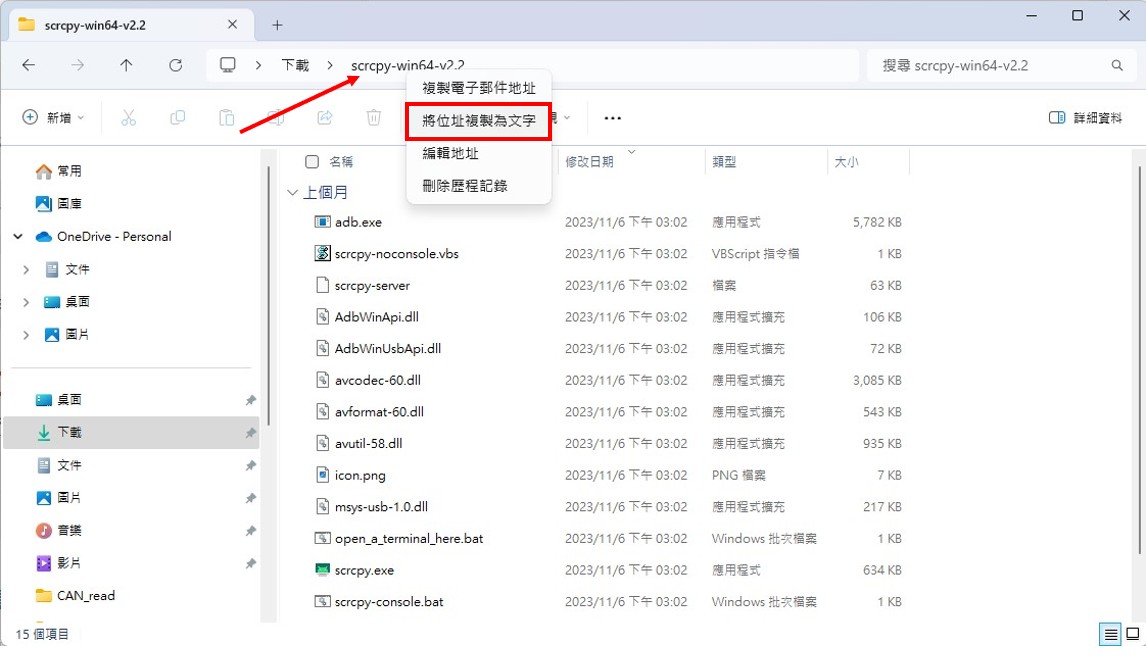Collapse the 上個月 file group
This screenshot has height=658, width=1146.
tap(292, 192)
